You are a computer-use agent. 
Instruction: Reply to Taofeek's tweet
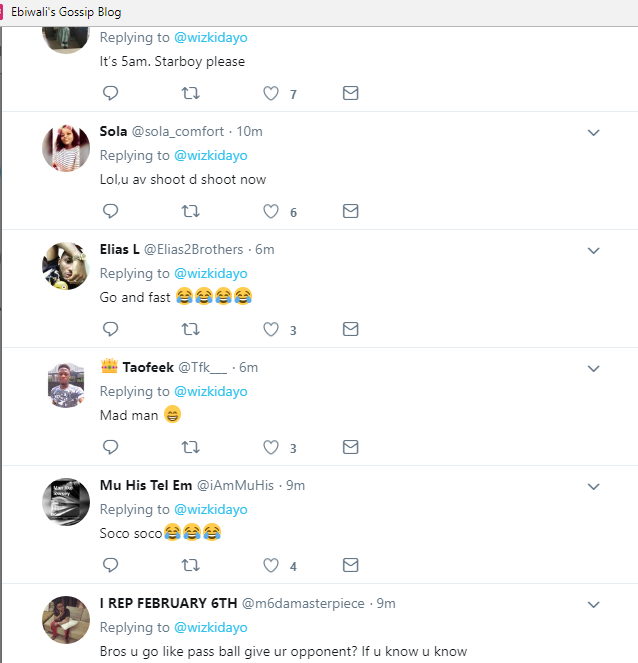[111, 447]
